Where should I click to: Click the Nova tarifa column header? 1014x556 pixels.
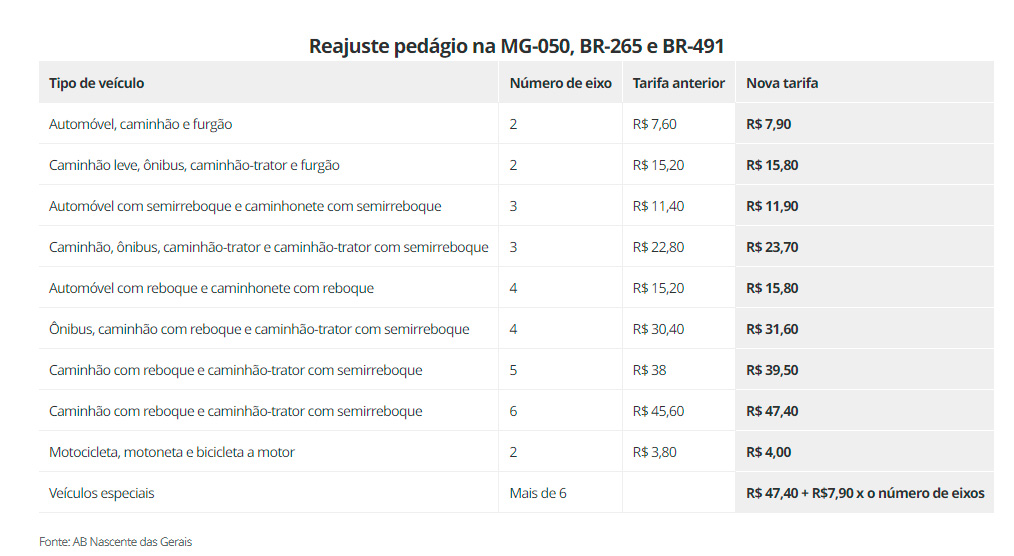coord(782,83)
